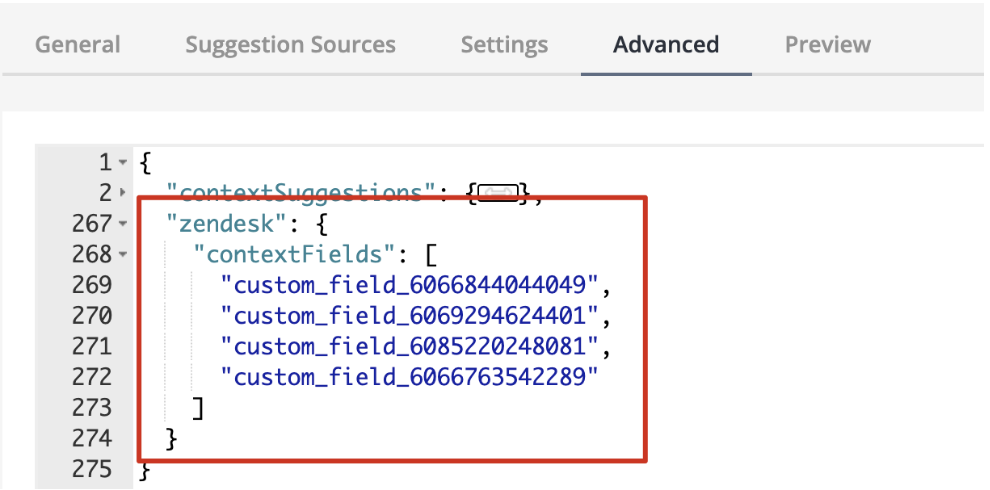Screen dimensions: 990x490
Task: Collapse the zendesk object at line 267
Action: click(x=122, y=224)
